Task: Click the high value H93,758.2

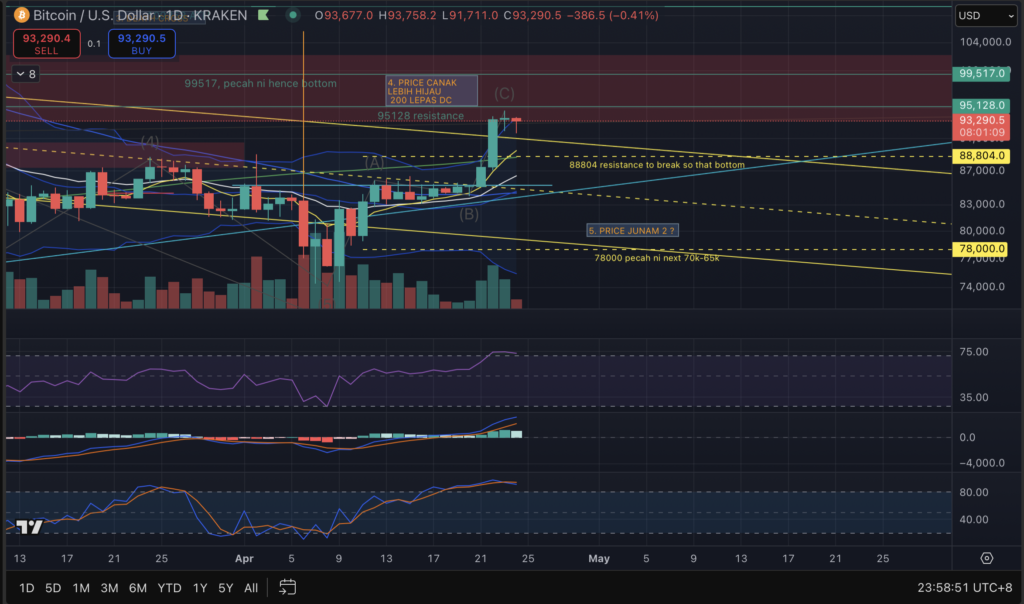Action: click(408, 15)
